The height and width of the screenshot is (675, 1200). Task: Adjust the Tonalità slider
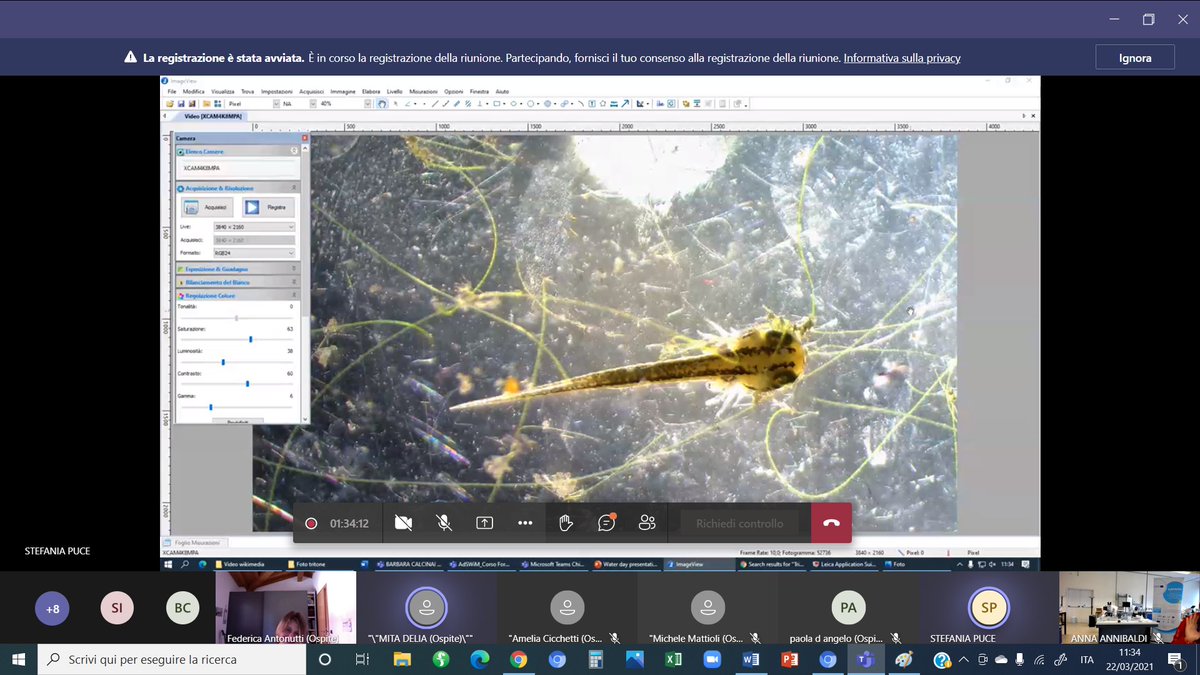(x=236, y=318)
